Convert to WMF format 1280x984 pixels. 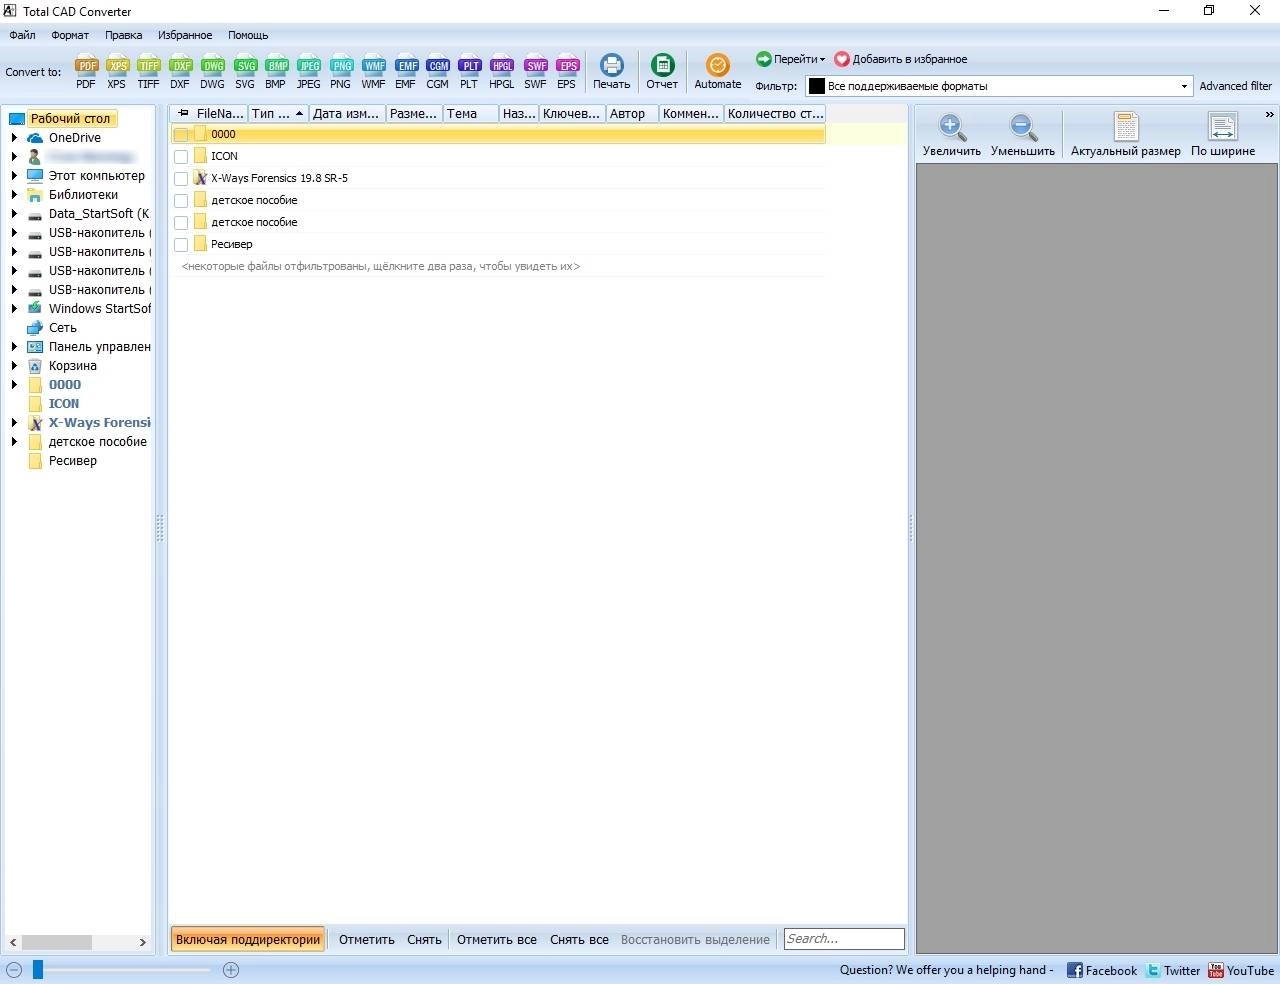[373, 71]
